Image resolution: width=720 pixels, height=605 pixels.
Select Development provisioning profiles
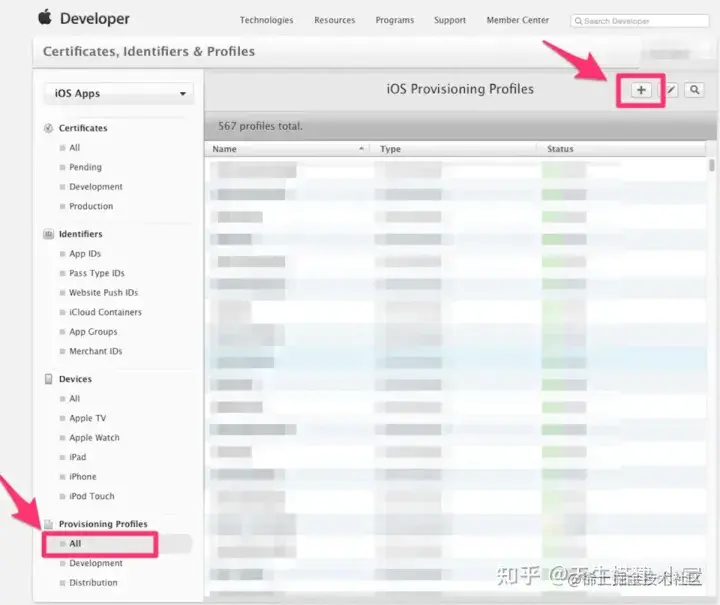[96, 563]
